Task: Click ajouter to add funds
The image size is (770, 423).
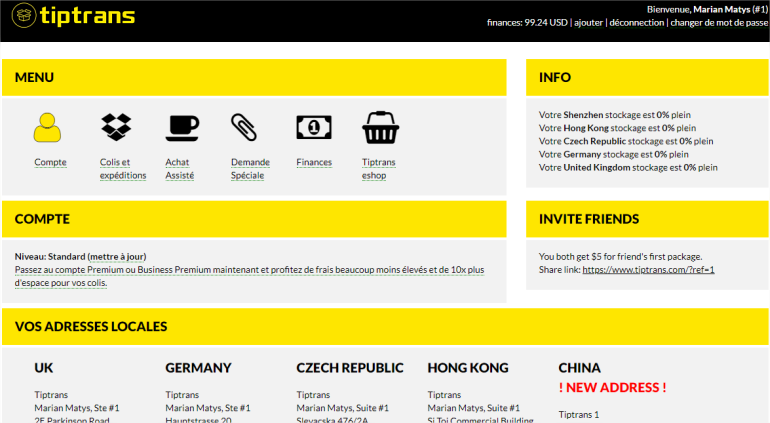Action: [x=588, y=23]
